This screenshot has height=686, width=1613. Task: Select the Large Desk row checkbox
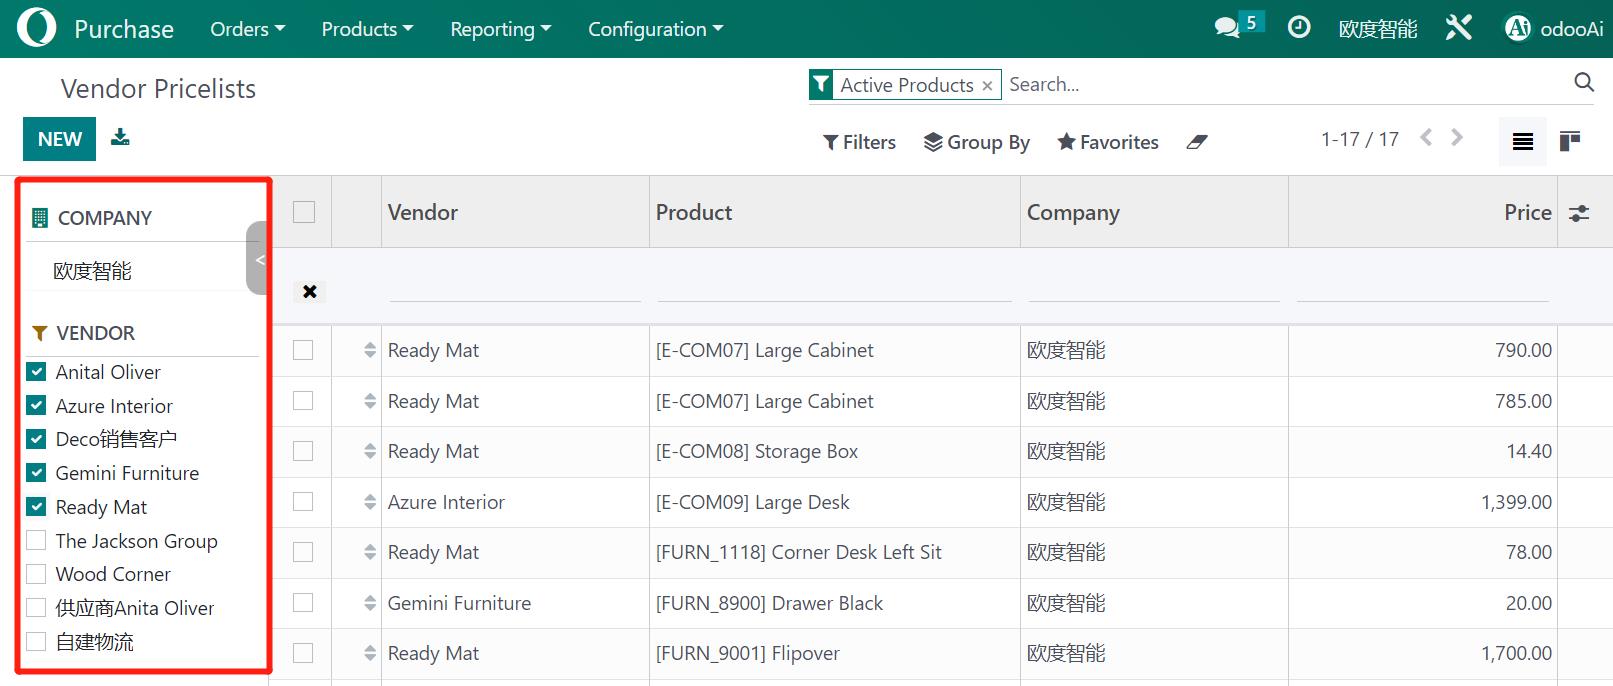(x=303, y=501)
